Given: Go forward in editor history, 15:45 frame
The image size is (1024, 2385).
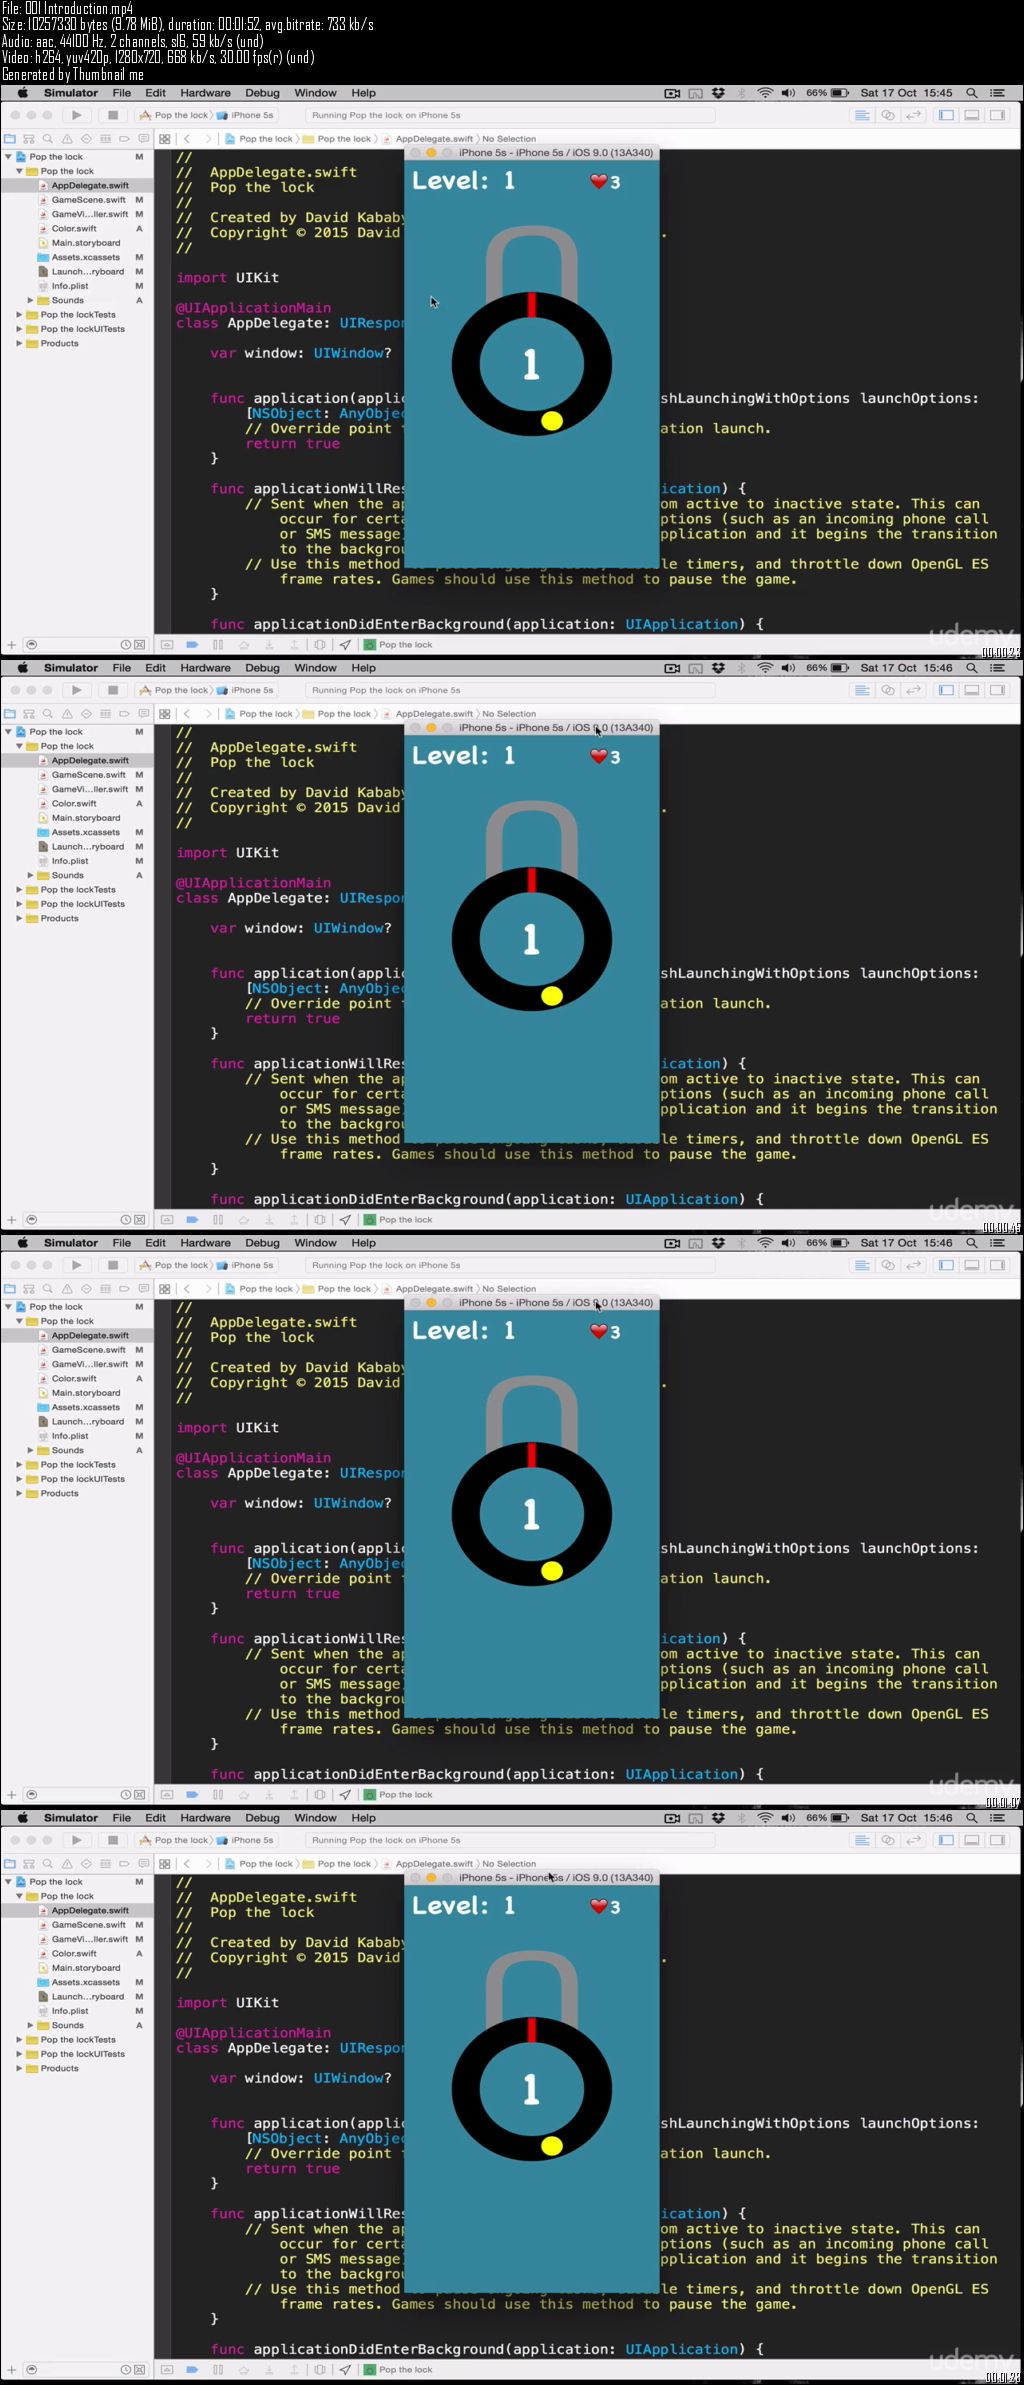Looking at the screenshot, I should tap(207, 139).
